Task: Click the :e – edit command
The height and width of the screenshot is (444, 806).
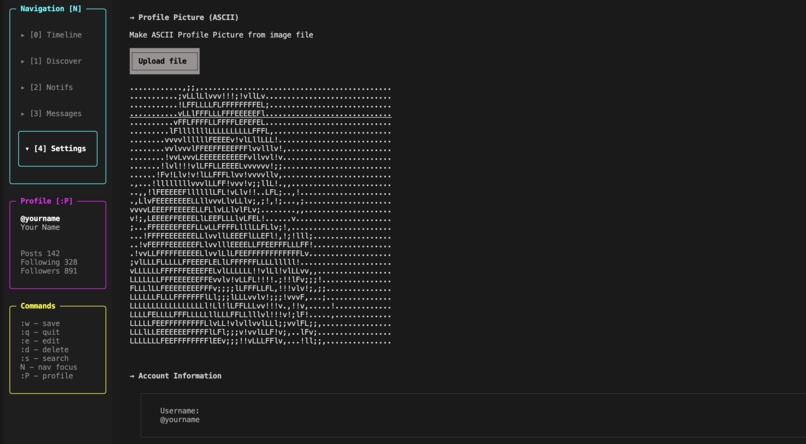Action: tap(40, 341)
